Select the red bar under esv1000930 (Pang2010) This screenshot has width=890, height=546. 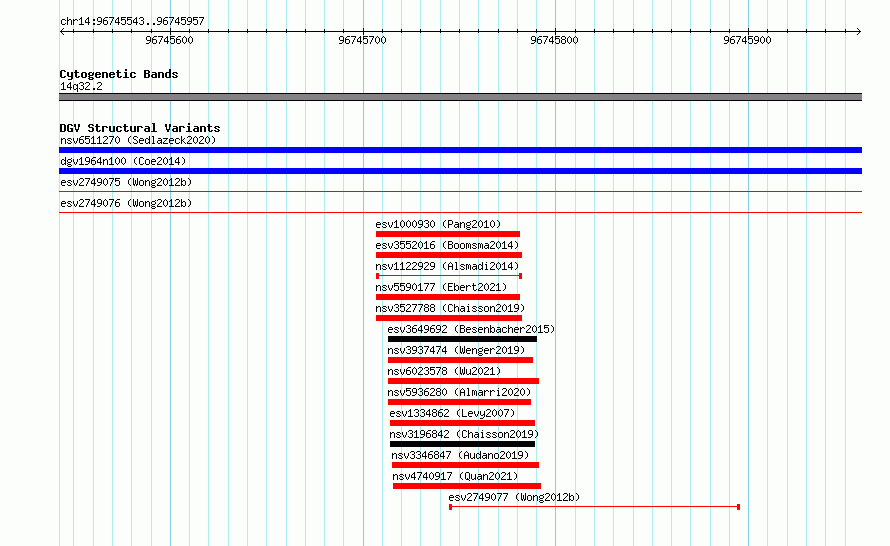click(x=448, y=234)
